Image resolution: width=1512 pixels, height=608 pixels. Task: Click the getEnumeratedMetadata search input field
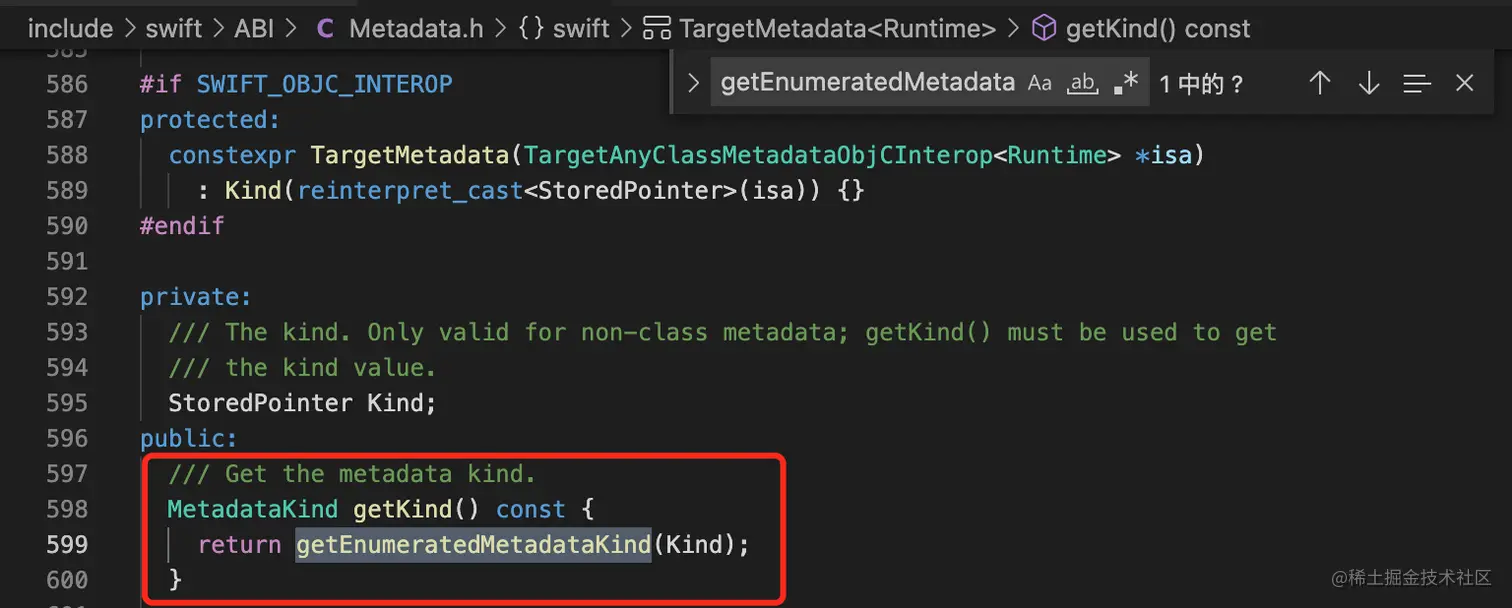[868, 83]
